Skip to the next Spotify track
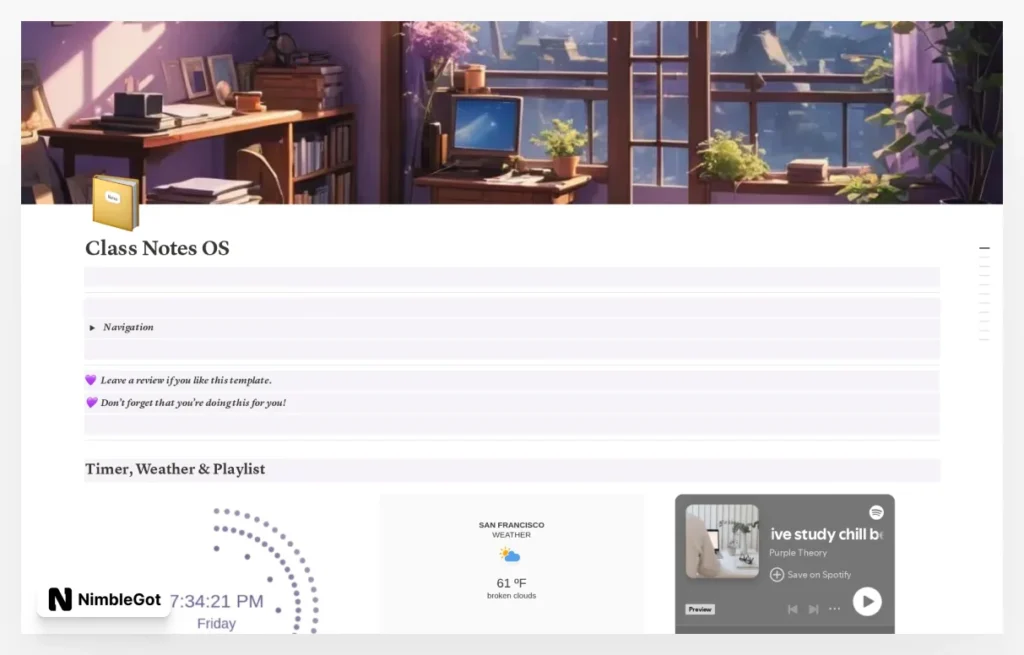 pos(813,609)
